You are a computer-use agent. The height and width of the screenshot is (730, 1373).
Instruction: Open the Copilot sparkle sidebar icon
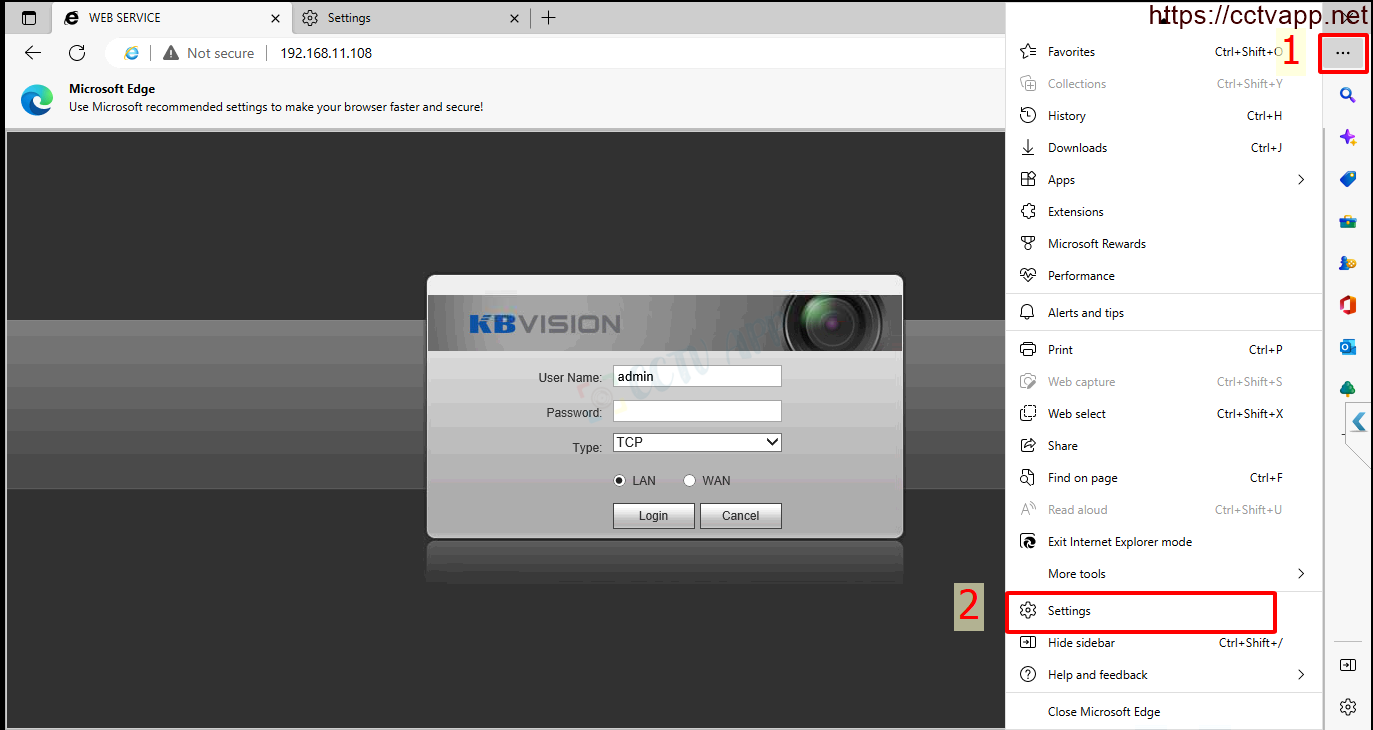click(x=1347, y=137)
